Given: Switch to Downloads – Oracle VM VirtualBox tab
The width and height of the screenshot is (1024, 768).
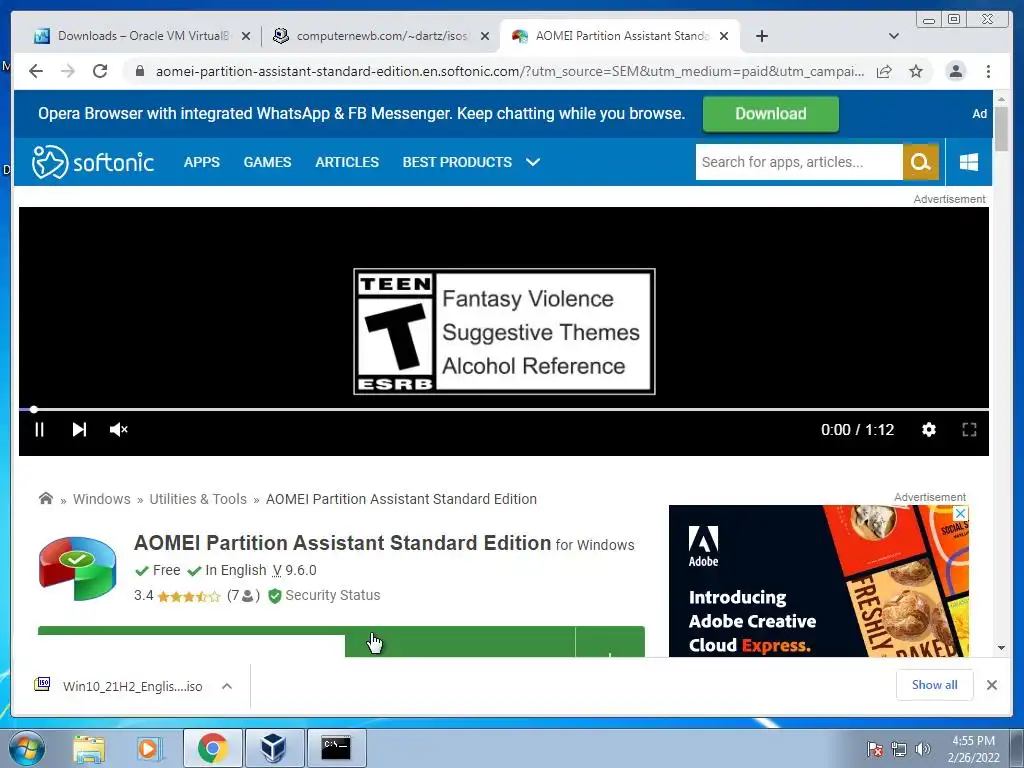Looking at the screenshot, I should click(134, 36).
